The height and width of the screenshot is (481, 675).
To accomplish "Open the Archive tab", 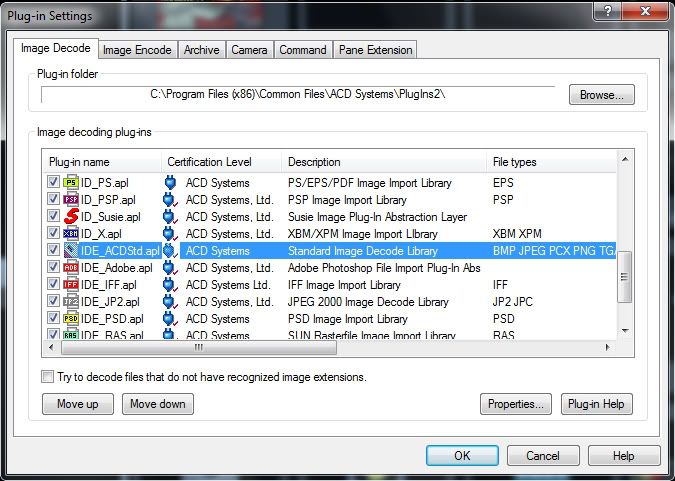I will tap(201, 50).
